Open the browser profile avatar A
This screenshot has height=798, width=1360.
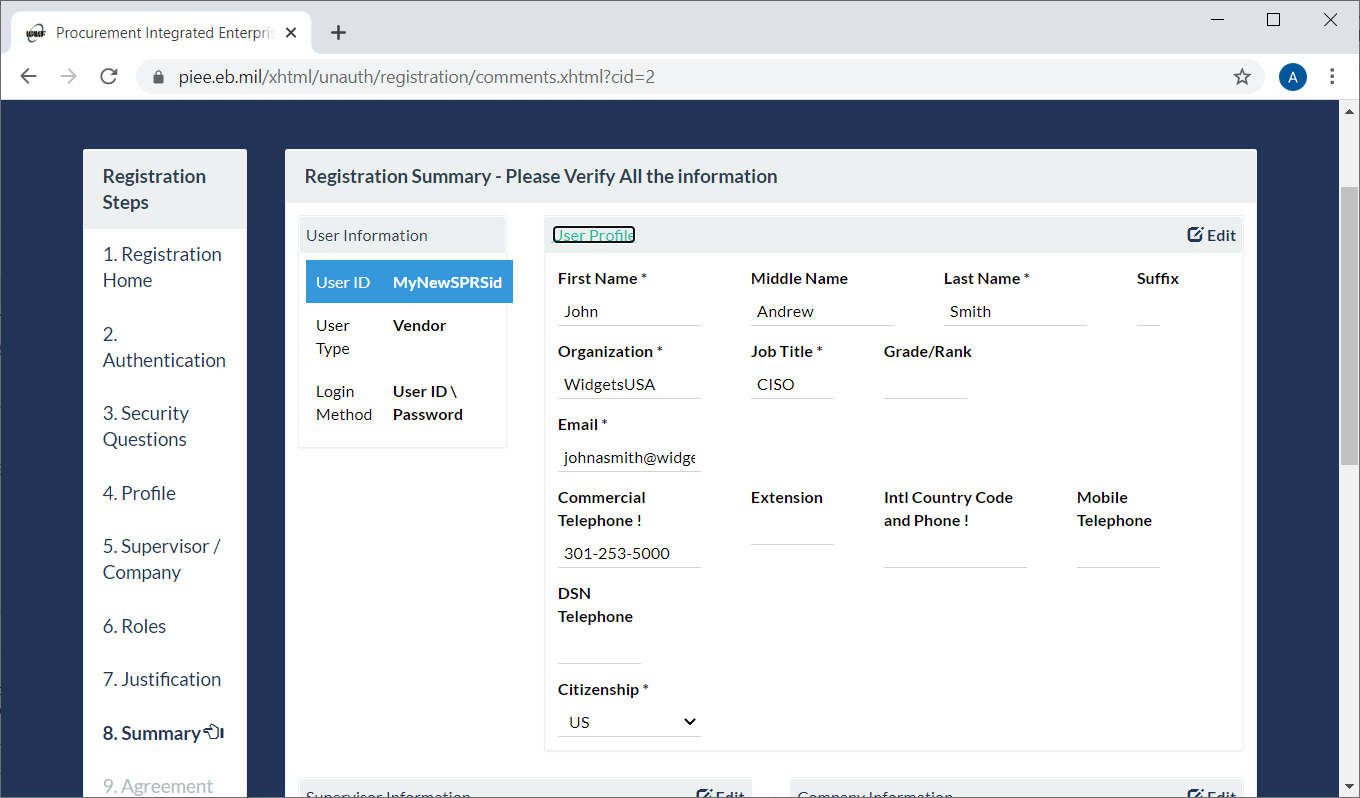tap(1292, 76)
